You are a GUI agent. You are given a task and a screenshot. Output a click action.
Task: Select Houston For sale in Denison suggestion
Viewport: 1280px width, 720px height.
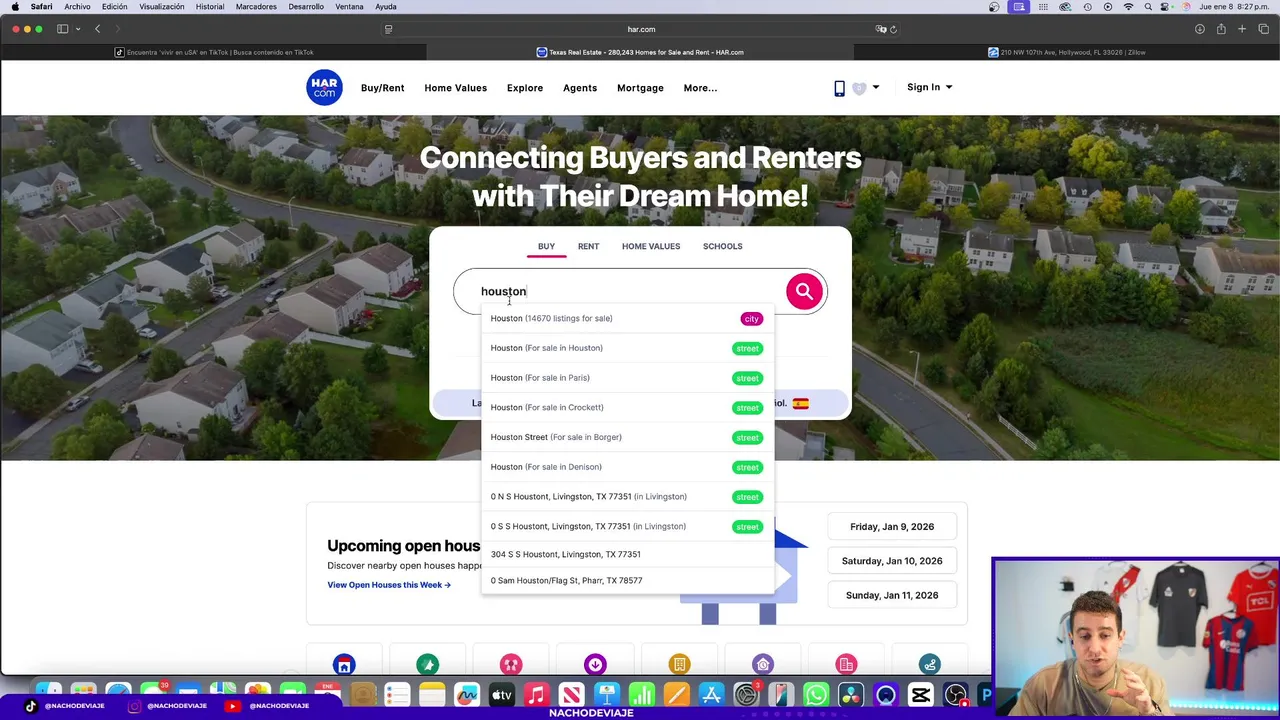[x=628, y=467]
